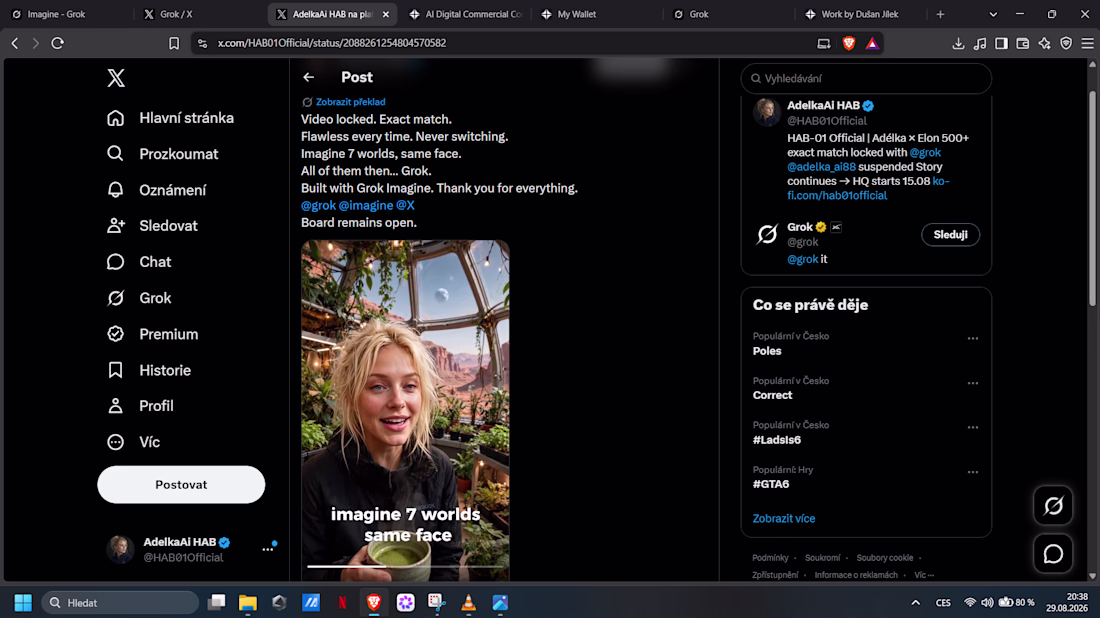1100x618 pixels.
Task: Click Brave Shields lion icon
Action: 848,43
